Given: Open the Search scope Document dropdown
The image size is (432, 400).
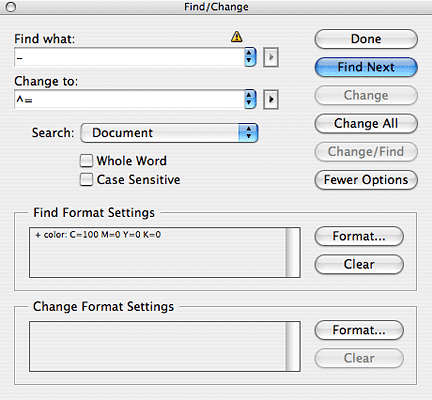Looking at the screenshot, I should pos(169,133).
